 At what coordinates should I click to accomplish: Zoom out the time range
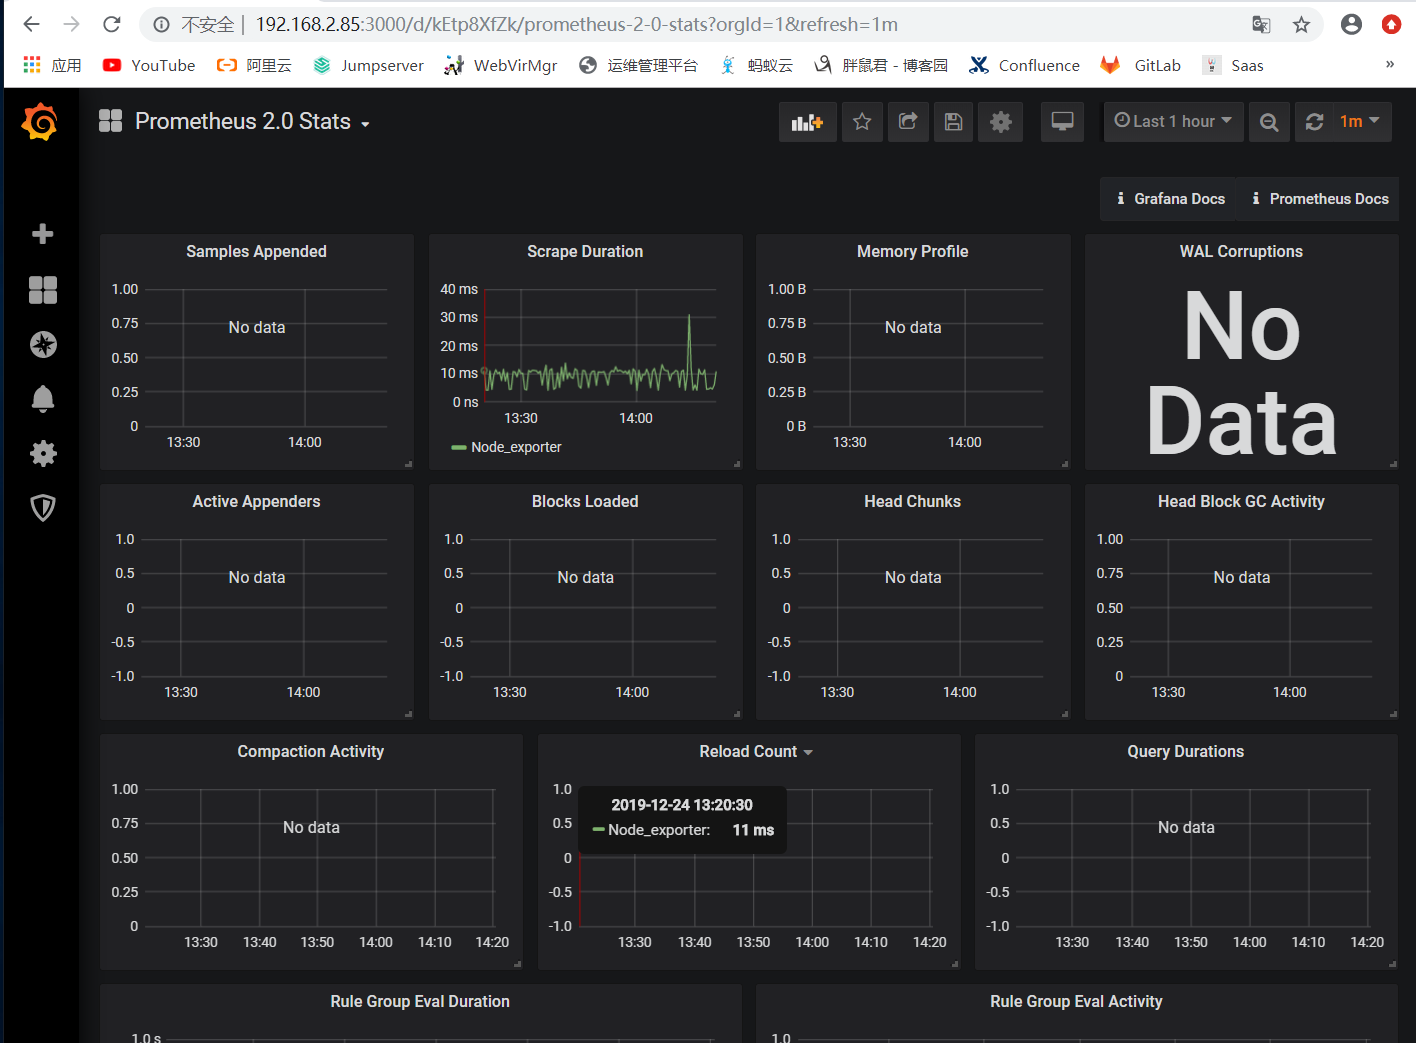tap(1269, 122)
